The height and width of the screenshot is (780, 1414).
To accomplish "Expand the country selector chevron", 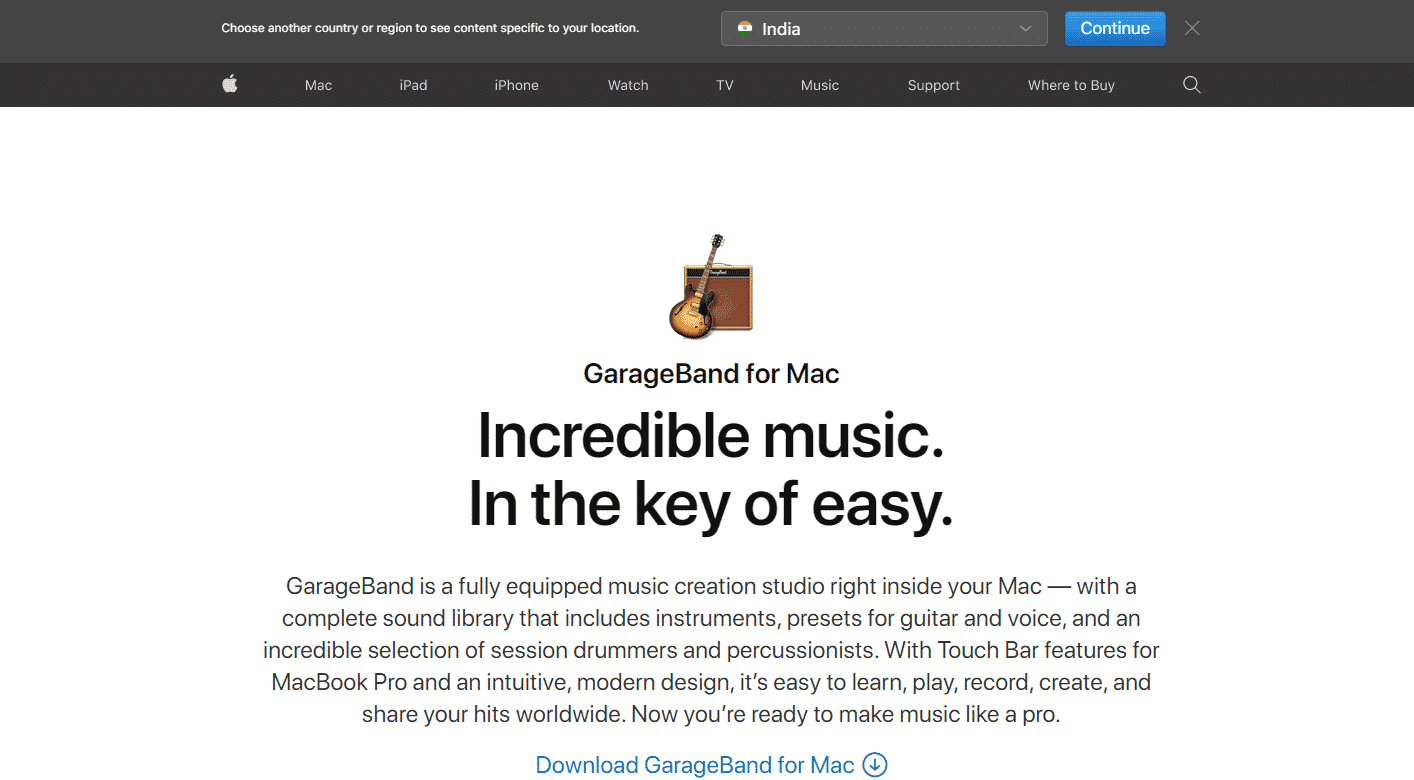I will coord(1025,29).
